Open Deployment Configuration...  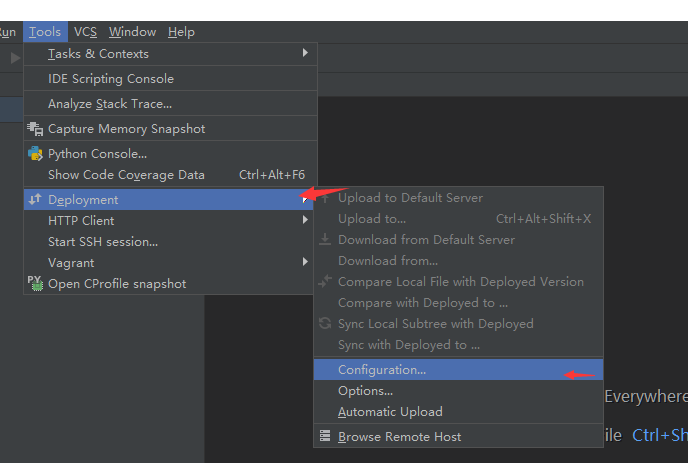[x=459, y=370]
